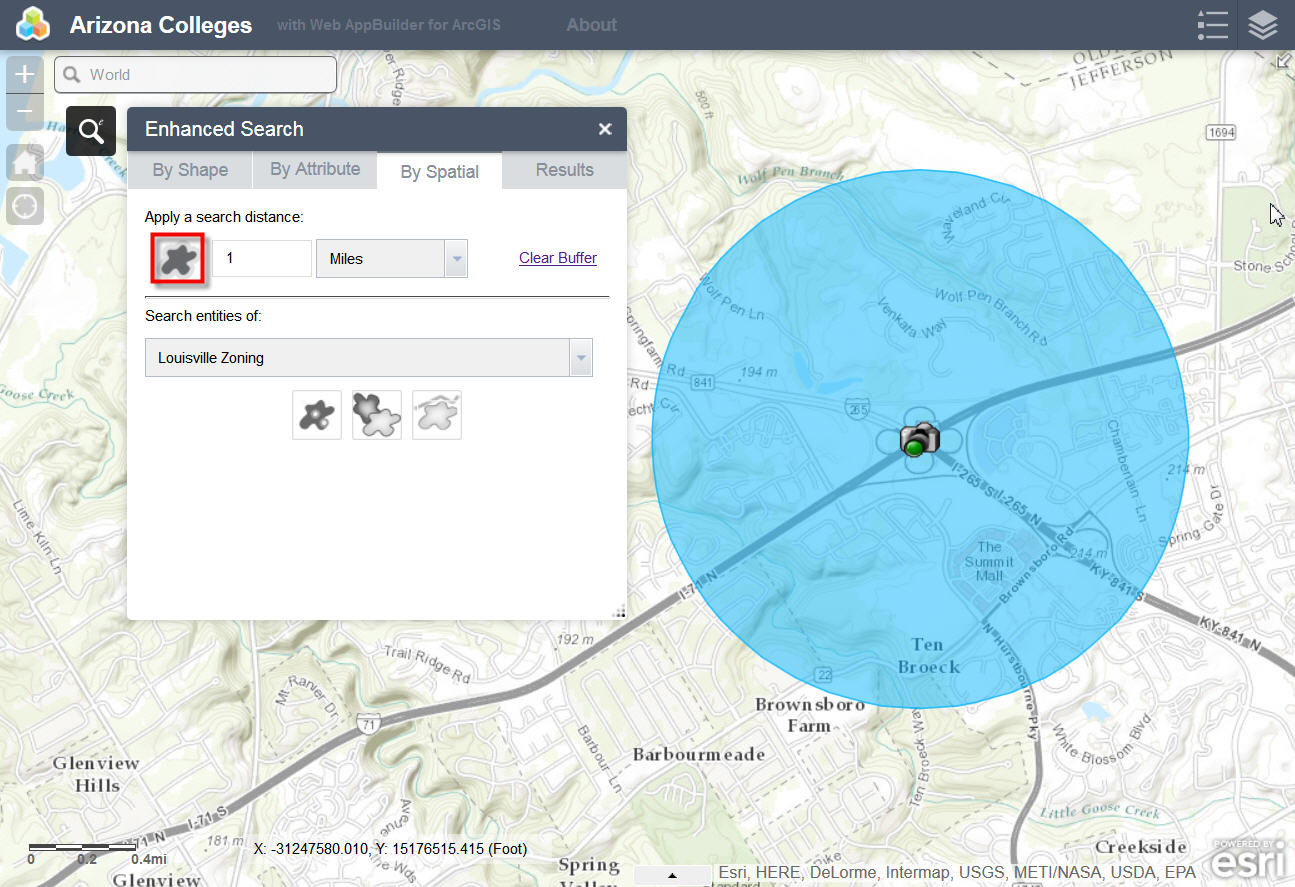
Task: Click the Glenview Hills map label
Action: (x=97, y=775)
